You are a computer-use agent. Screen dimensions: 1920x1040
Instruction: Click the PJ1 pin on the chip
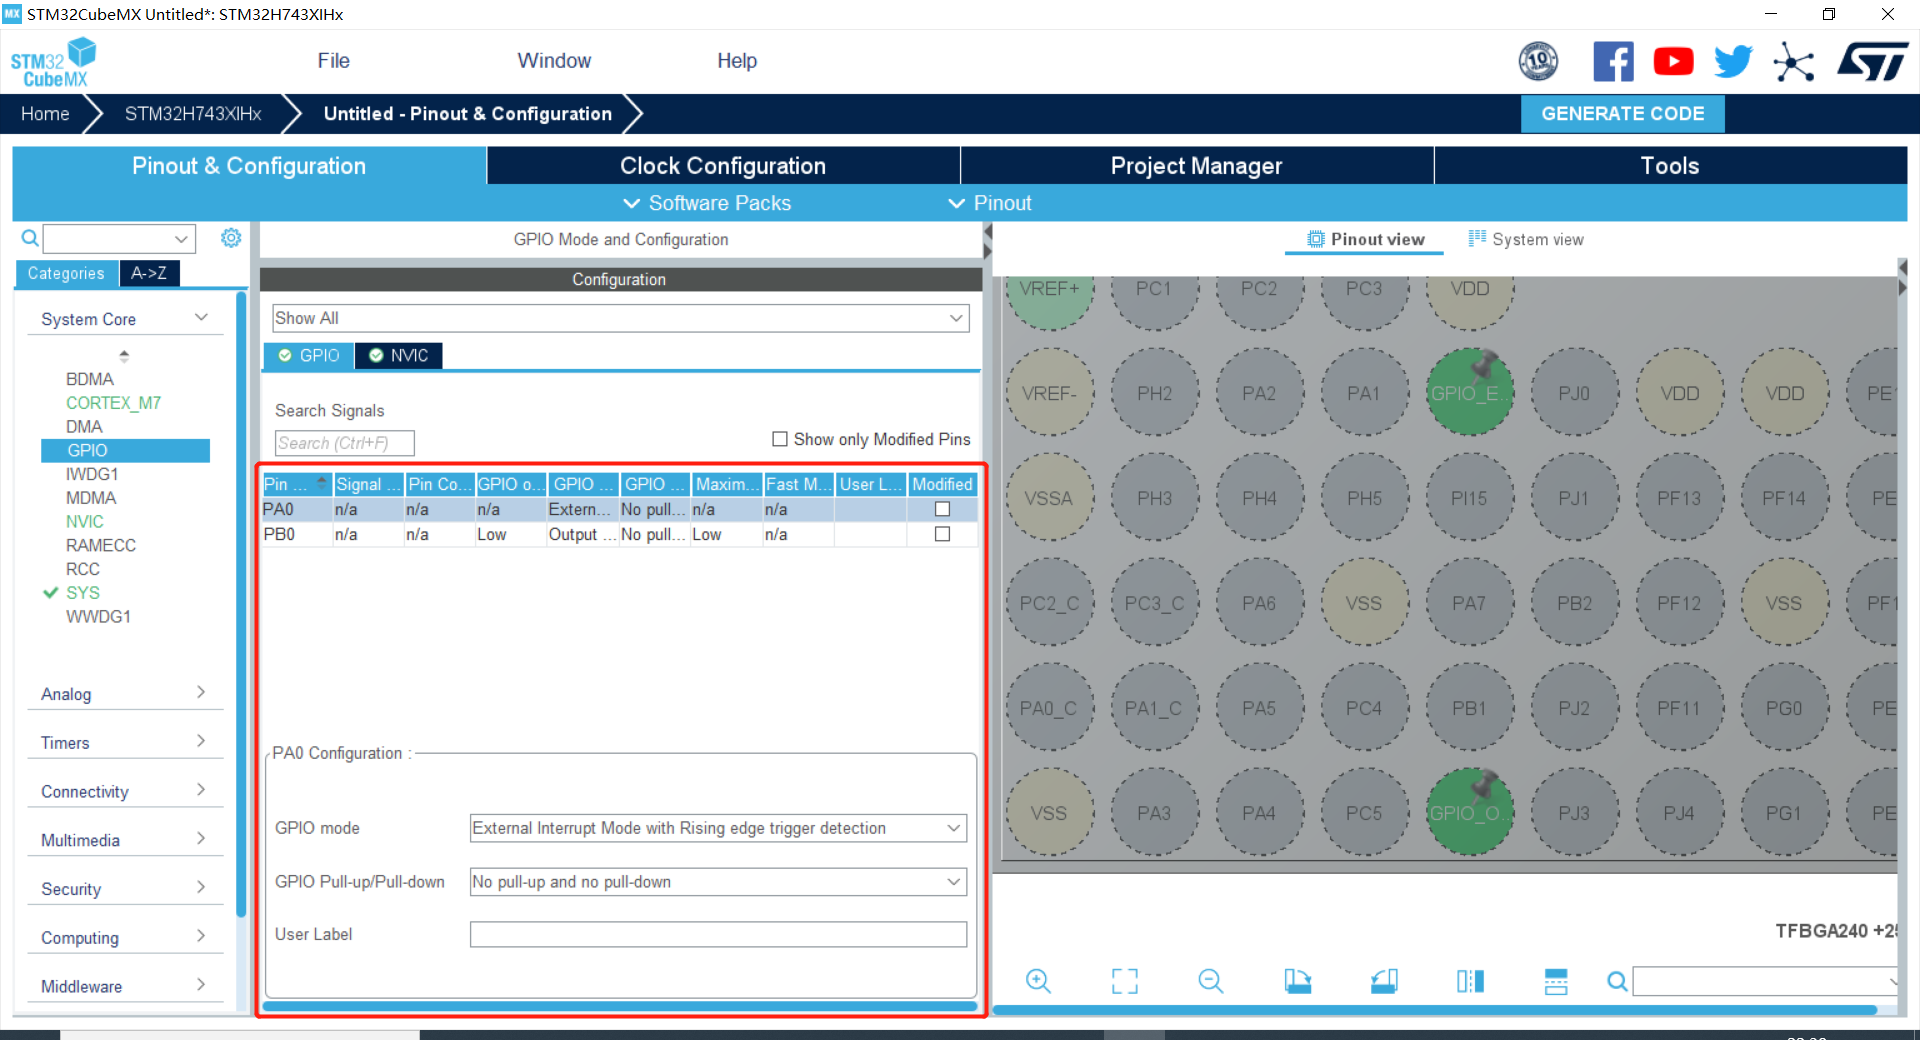[1574, 497]
